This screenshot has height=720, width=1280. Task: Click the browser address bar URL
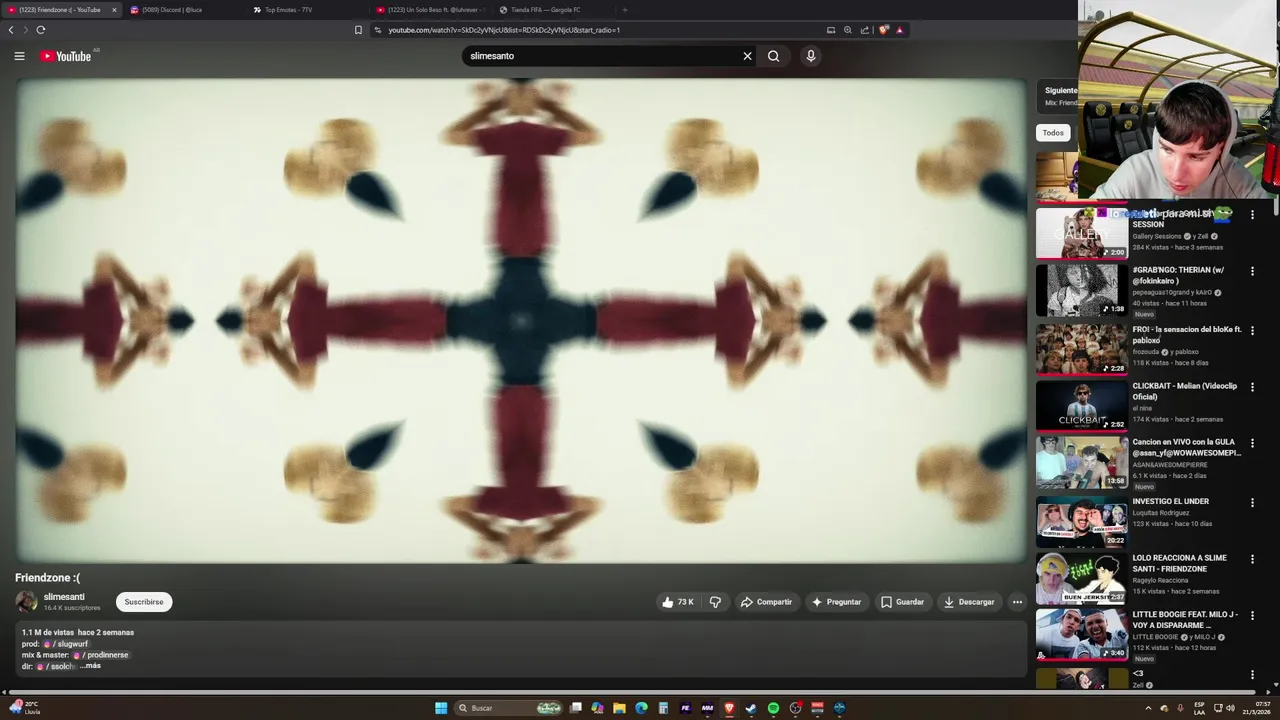(x=504, y=30)
